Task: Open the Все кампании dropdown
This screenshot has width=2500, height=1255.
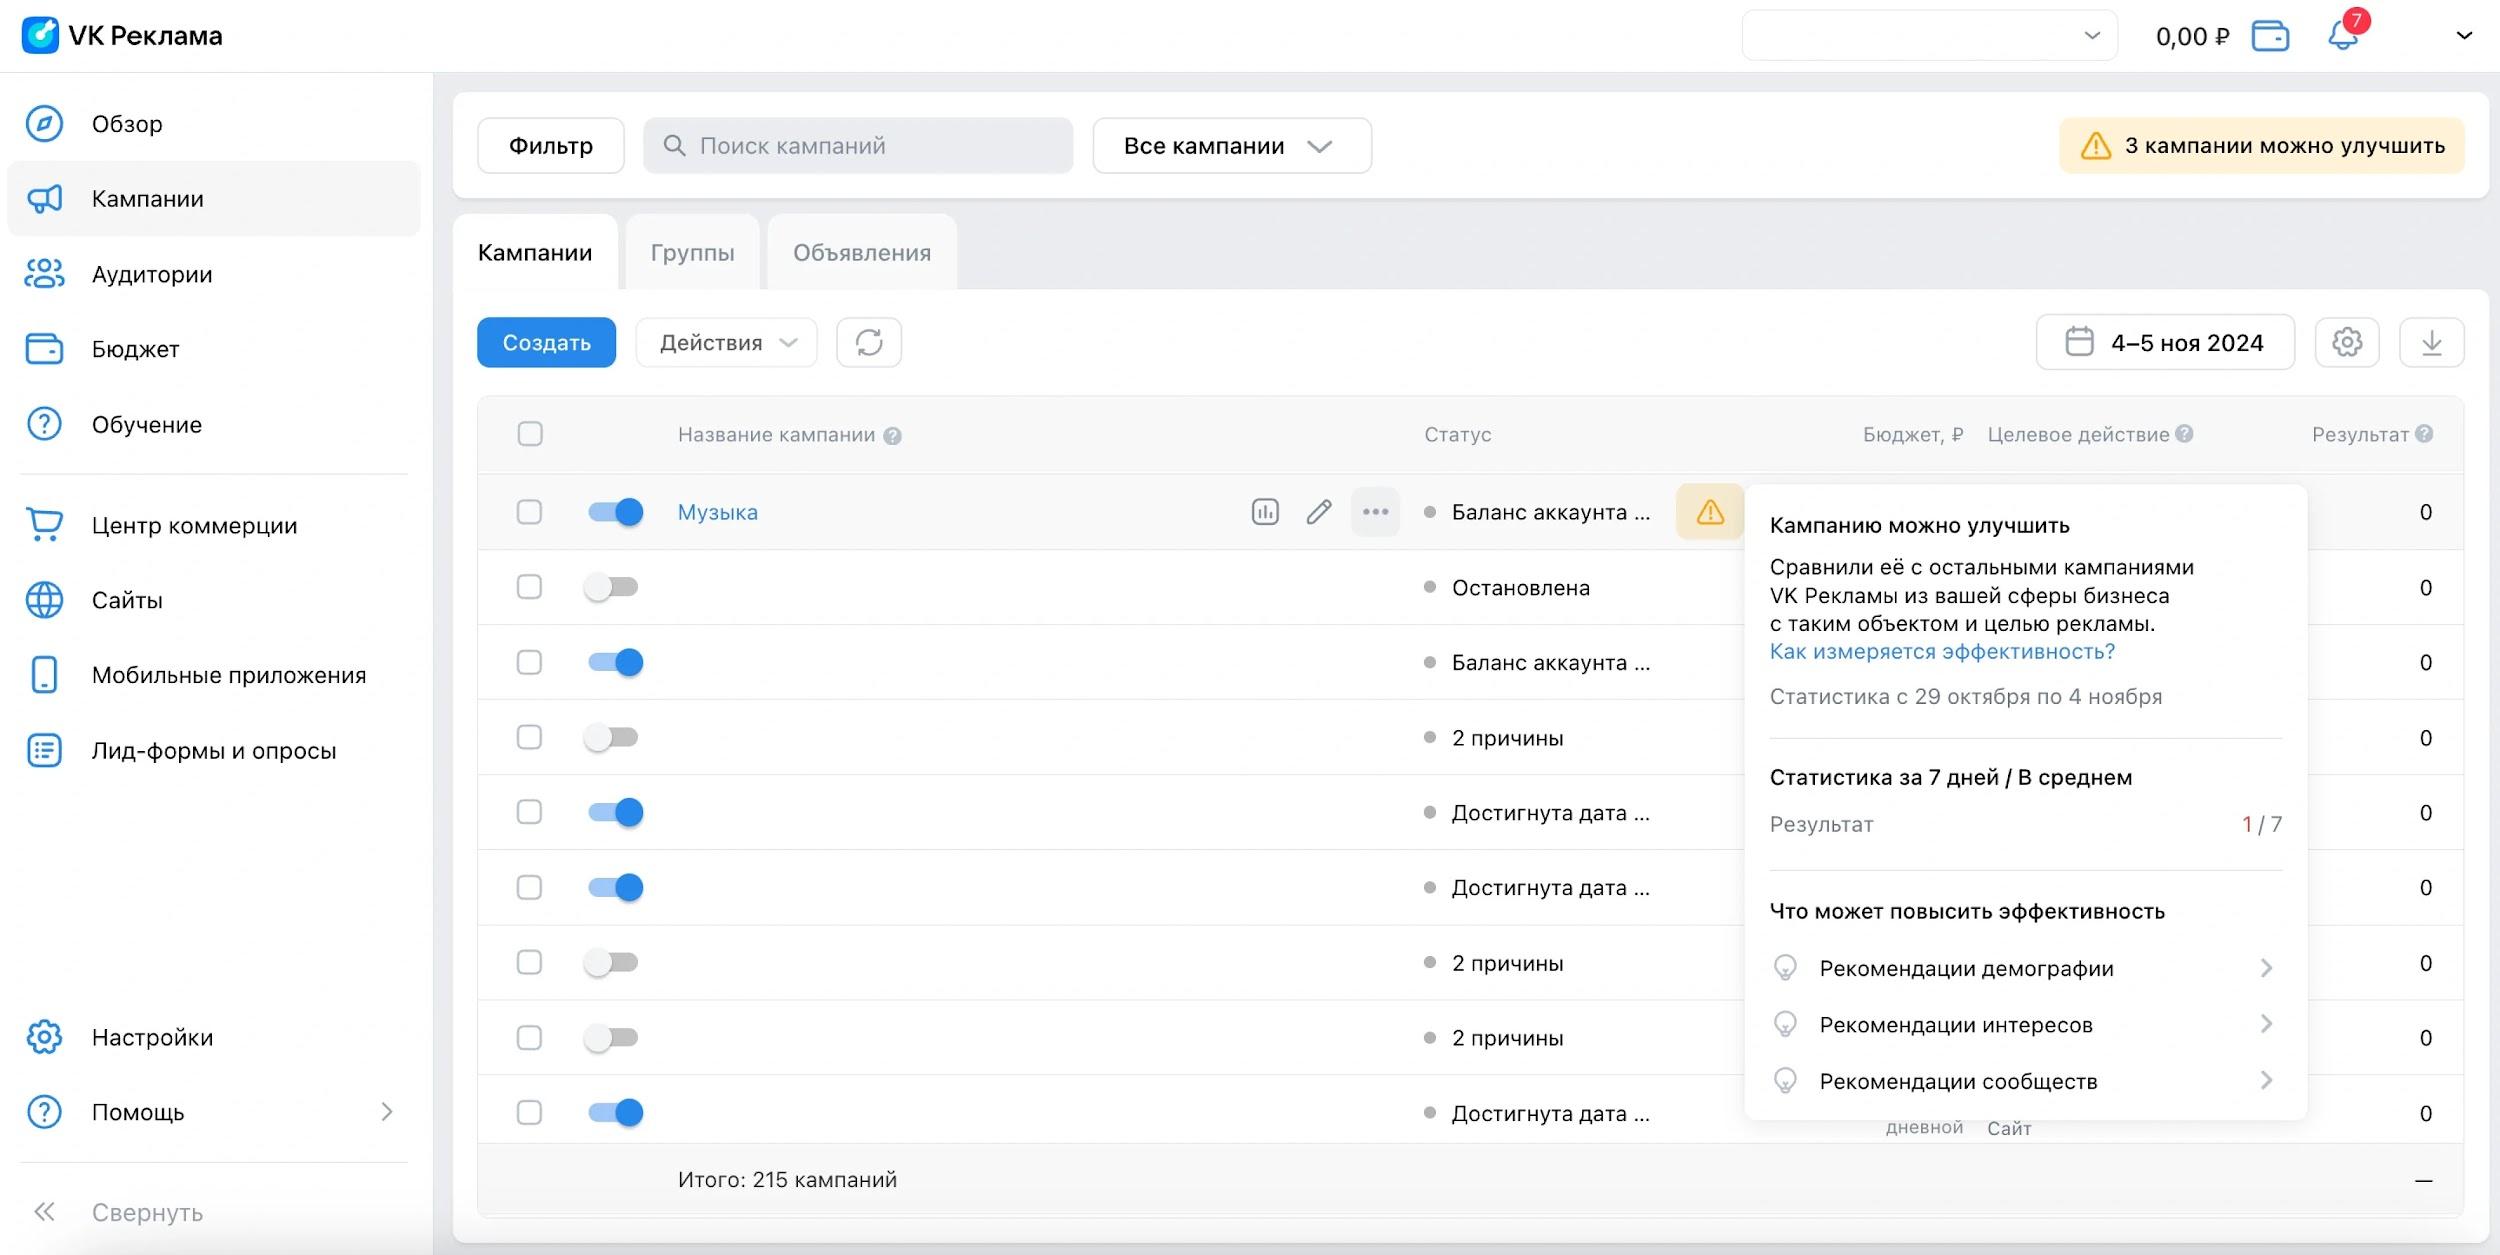Action: coord(1232,146)
